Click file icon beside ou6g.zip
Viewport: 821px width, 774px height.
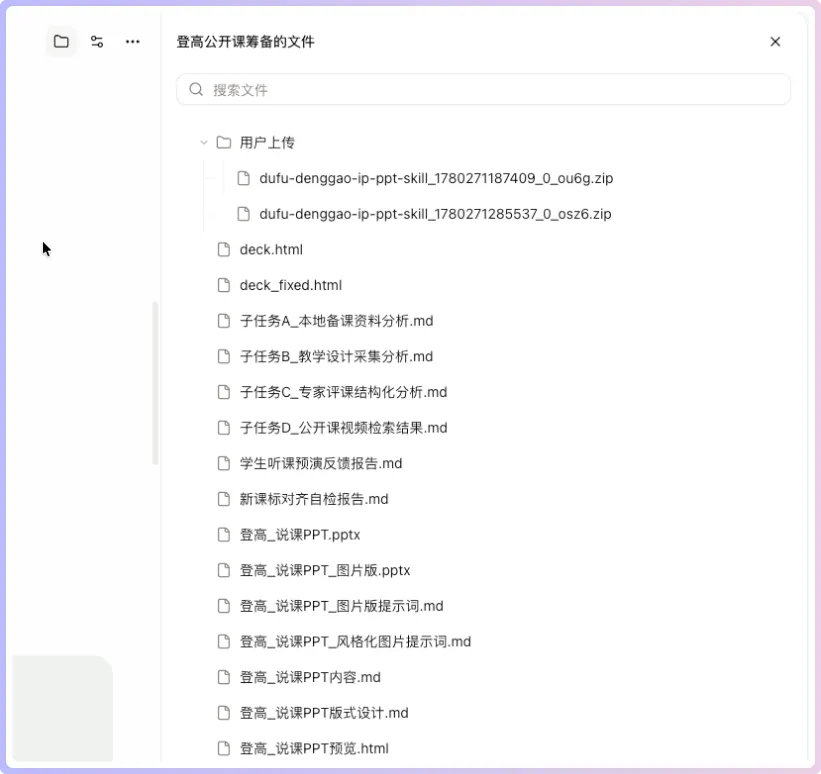tap(243, 178)
